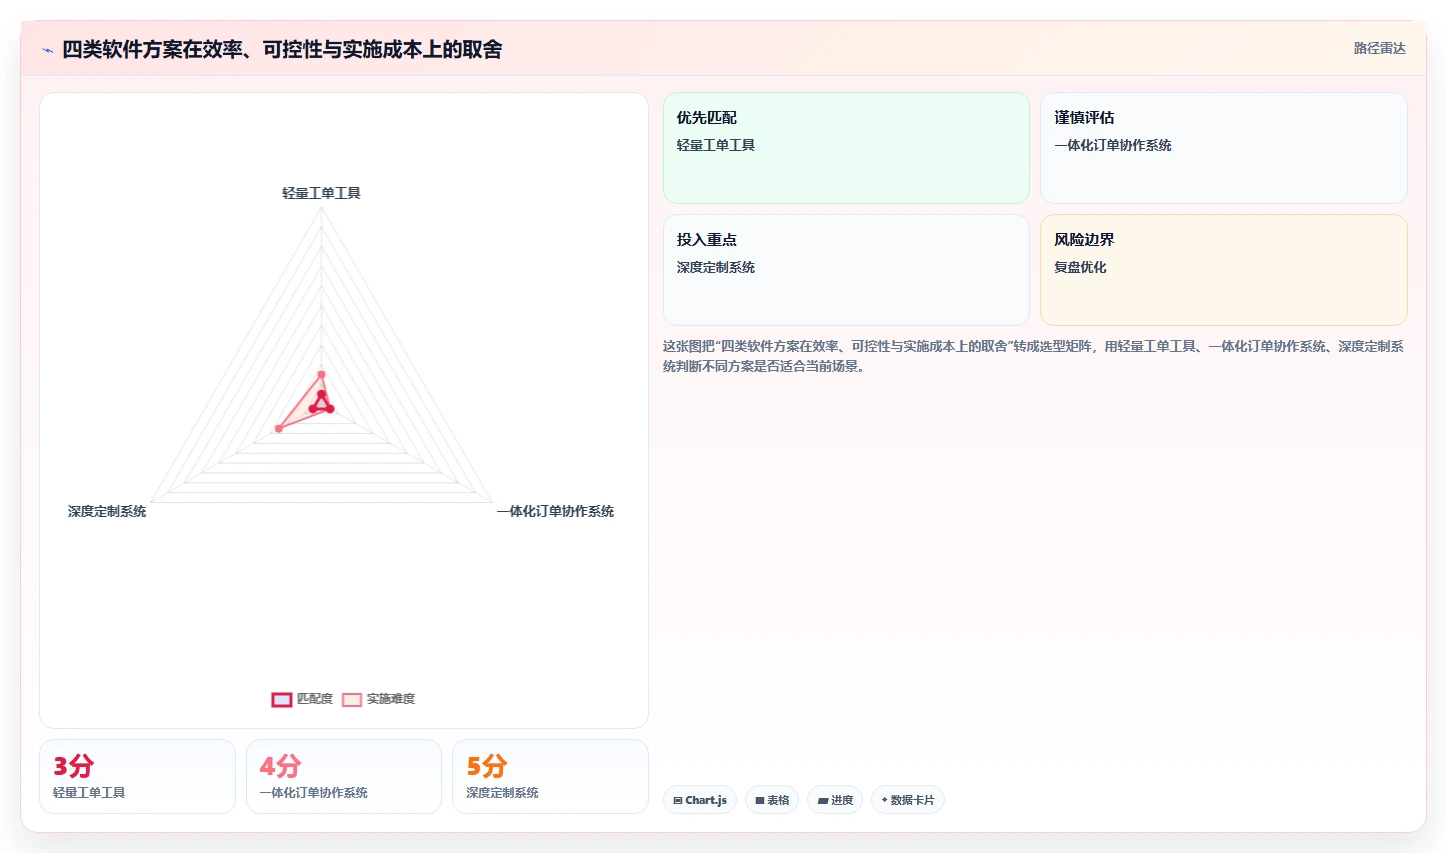1447x853 pixels.
Task: Toggle the 实施难度 legend item
Action: 378,699
